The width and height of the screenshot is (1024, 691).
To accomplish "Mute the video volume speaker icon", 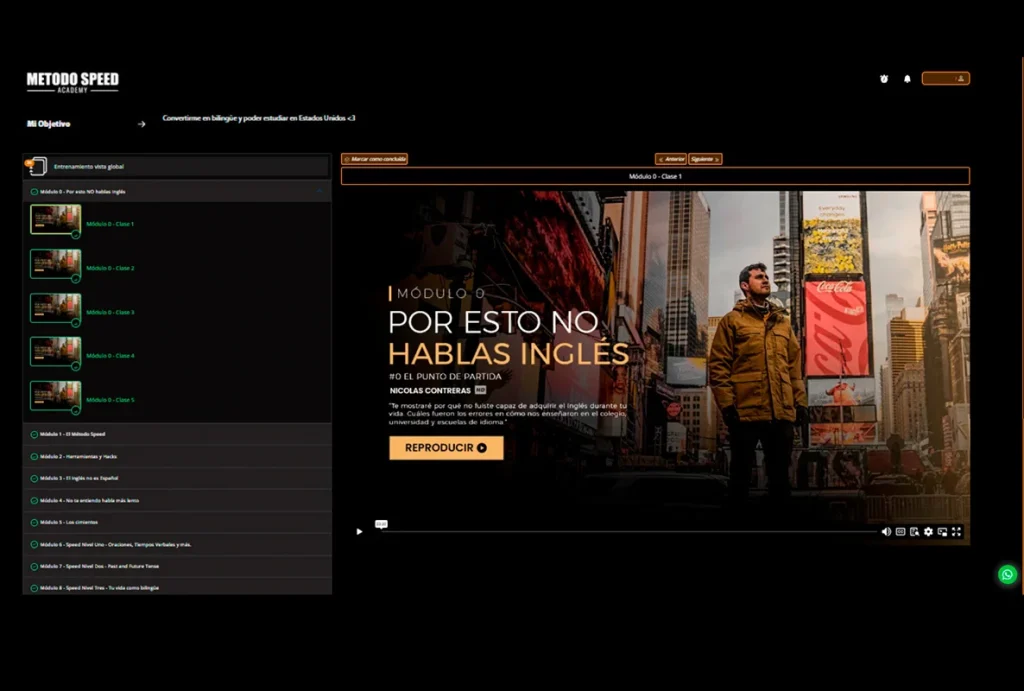I will [x=886, y=532].
